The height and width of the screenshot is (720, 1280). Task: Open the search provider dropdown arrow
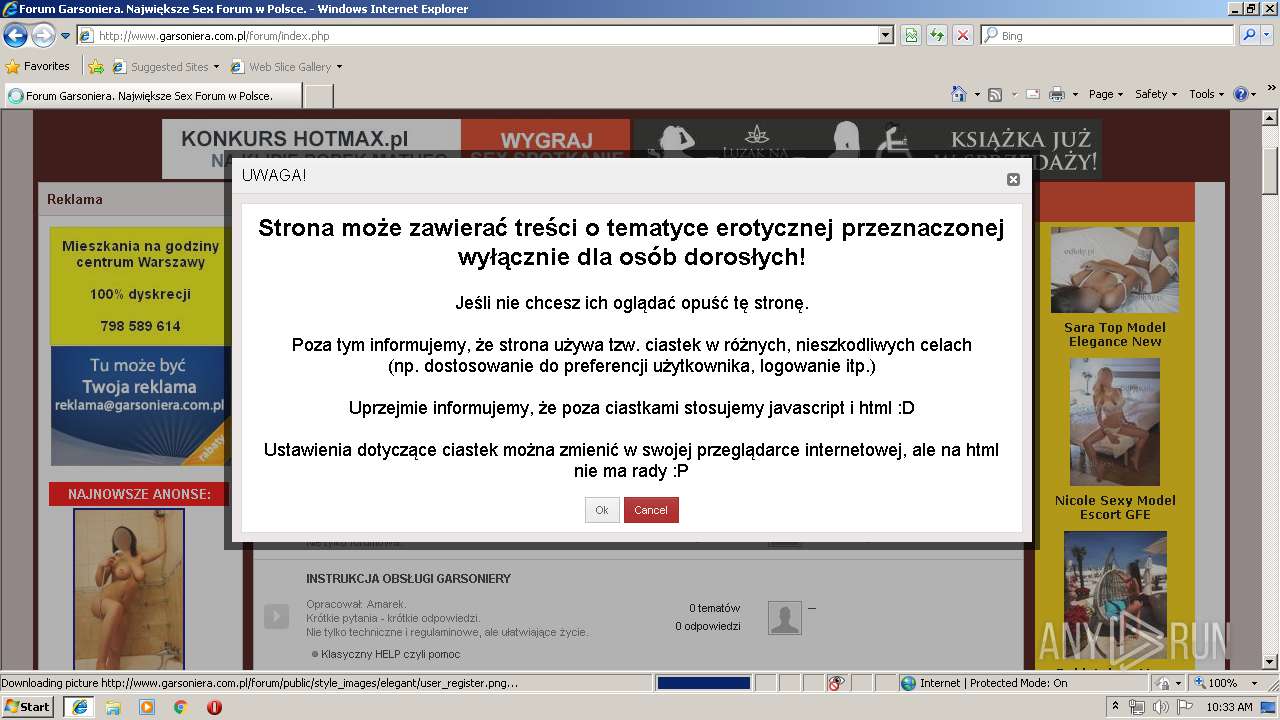[1268, 36]
